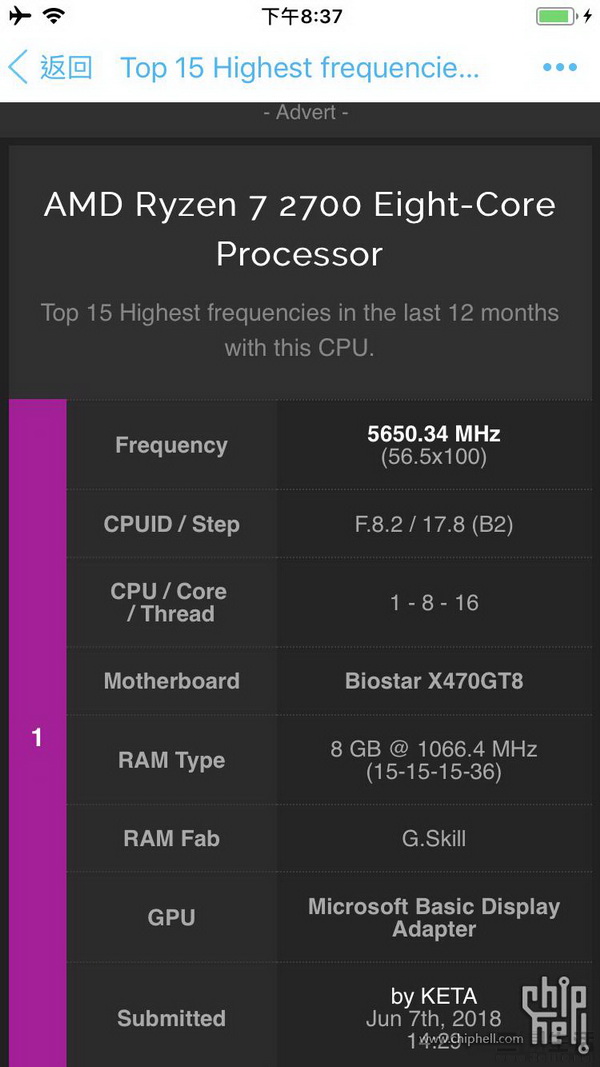
Task: Tap the purple rank 1 bar
Action: pyautogui.click(x=37, y=733)
